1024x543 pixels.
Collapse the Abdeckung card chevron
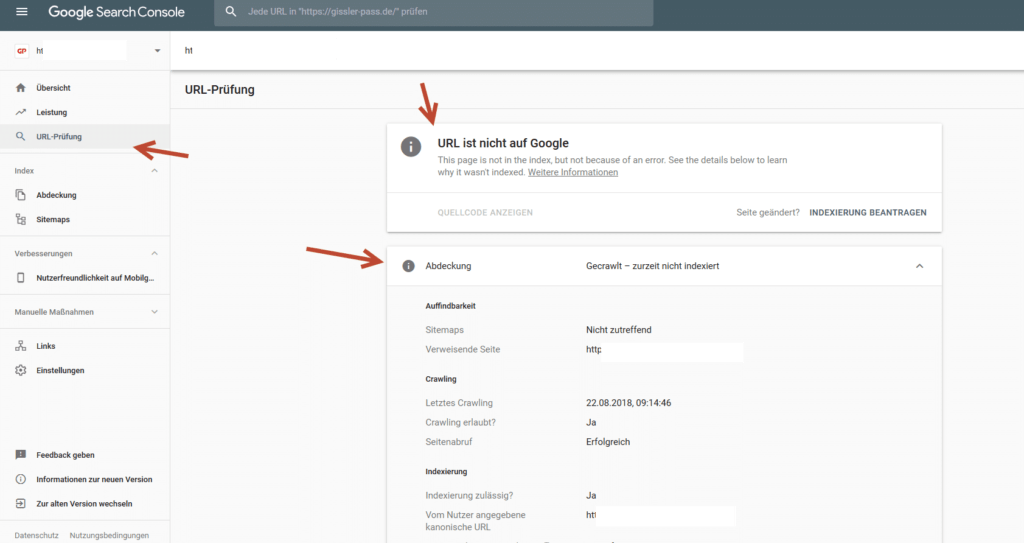(920, 266)
